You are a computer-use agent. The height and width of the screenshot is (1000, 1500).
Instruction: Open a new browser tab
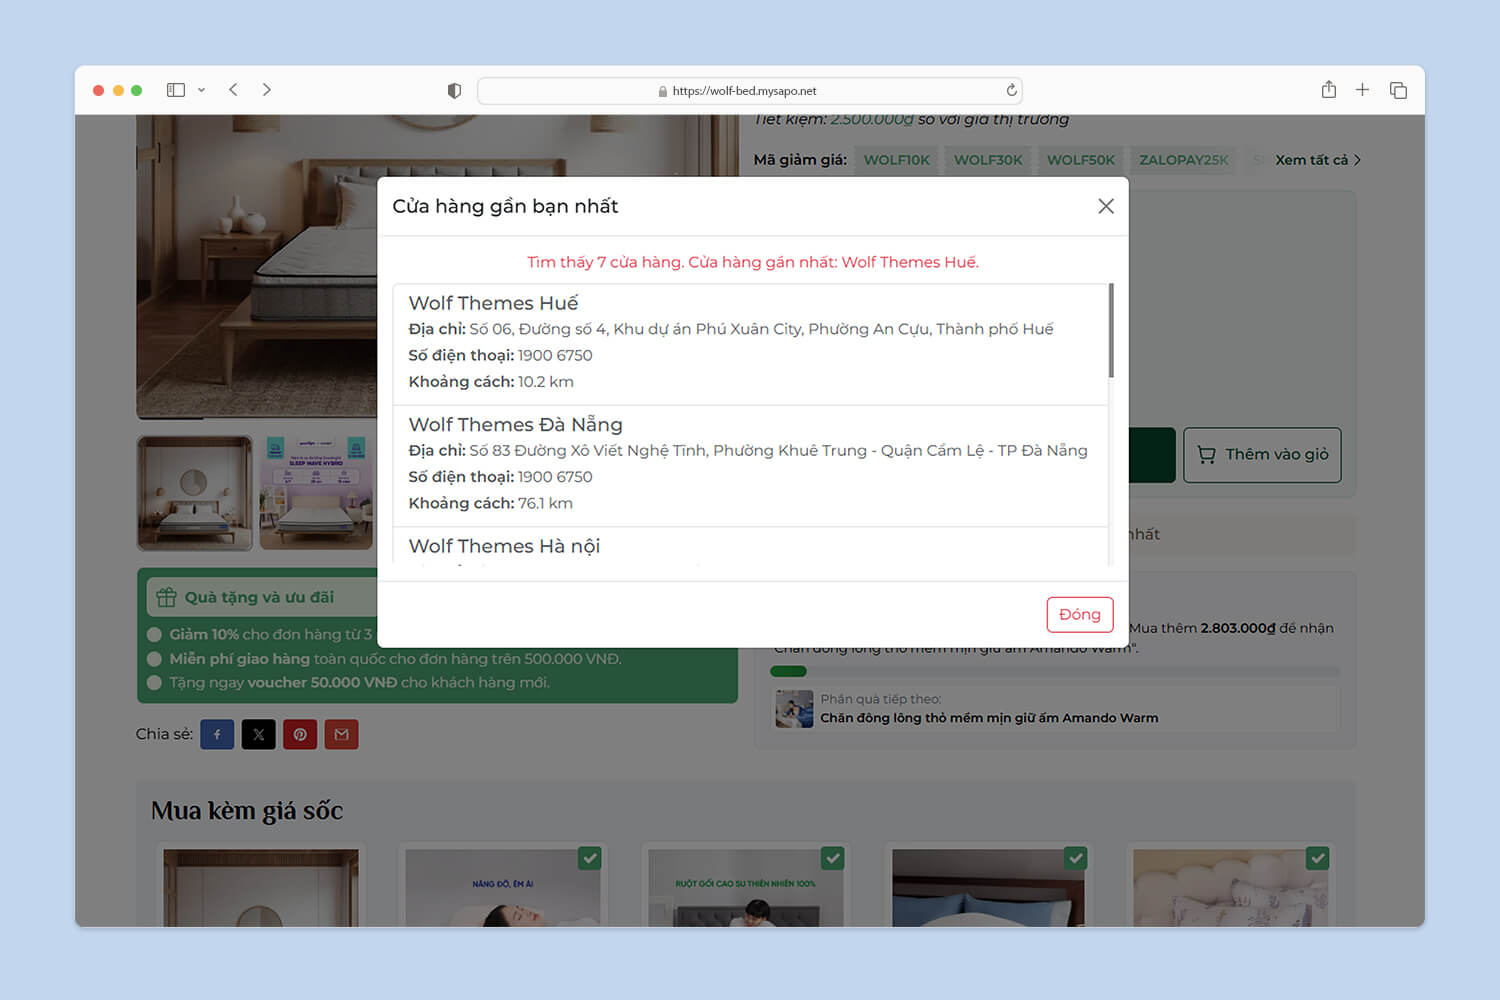coord(1362,90)
